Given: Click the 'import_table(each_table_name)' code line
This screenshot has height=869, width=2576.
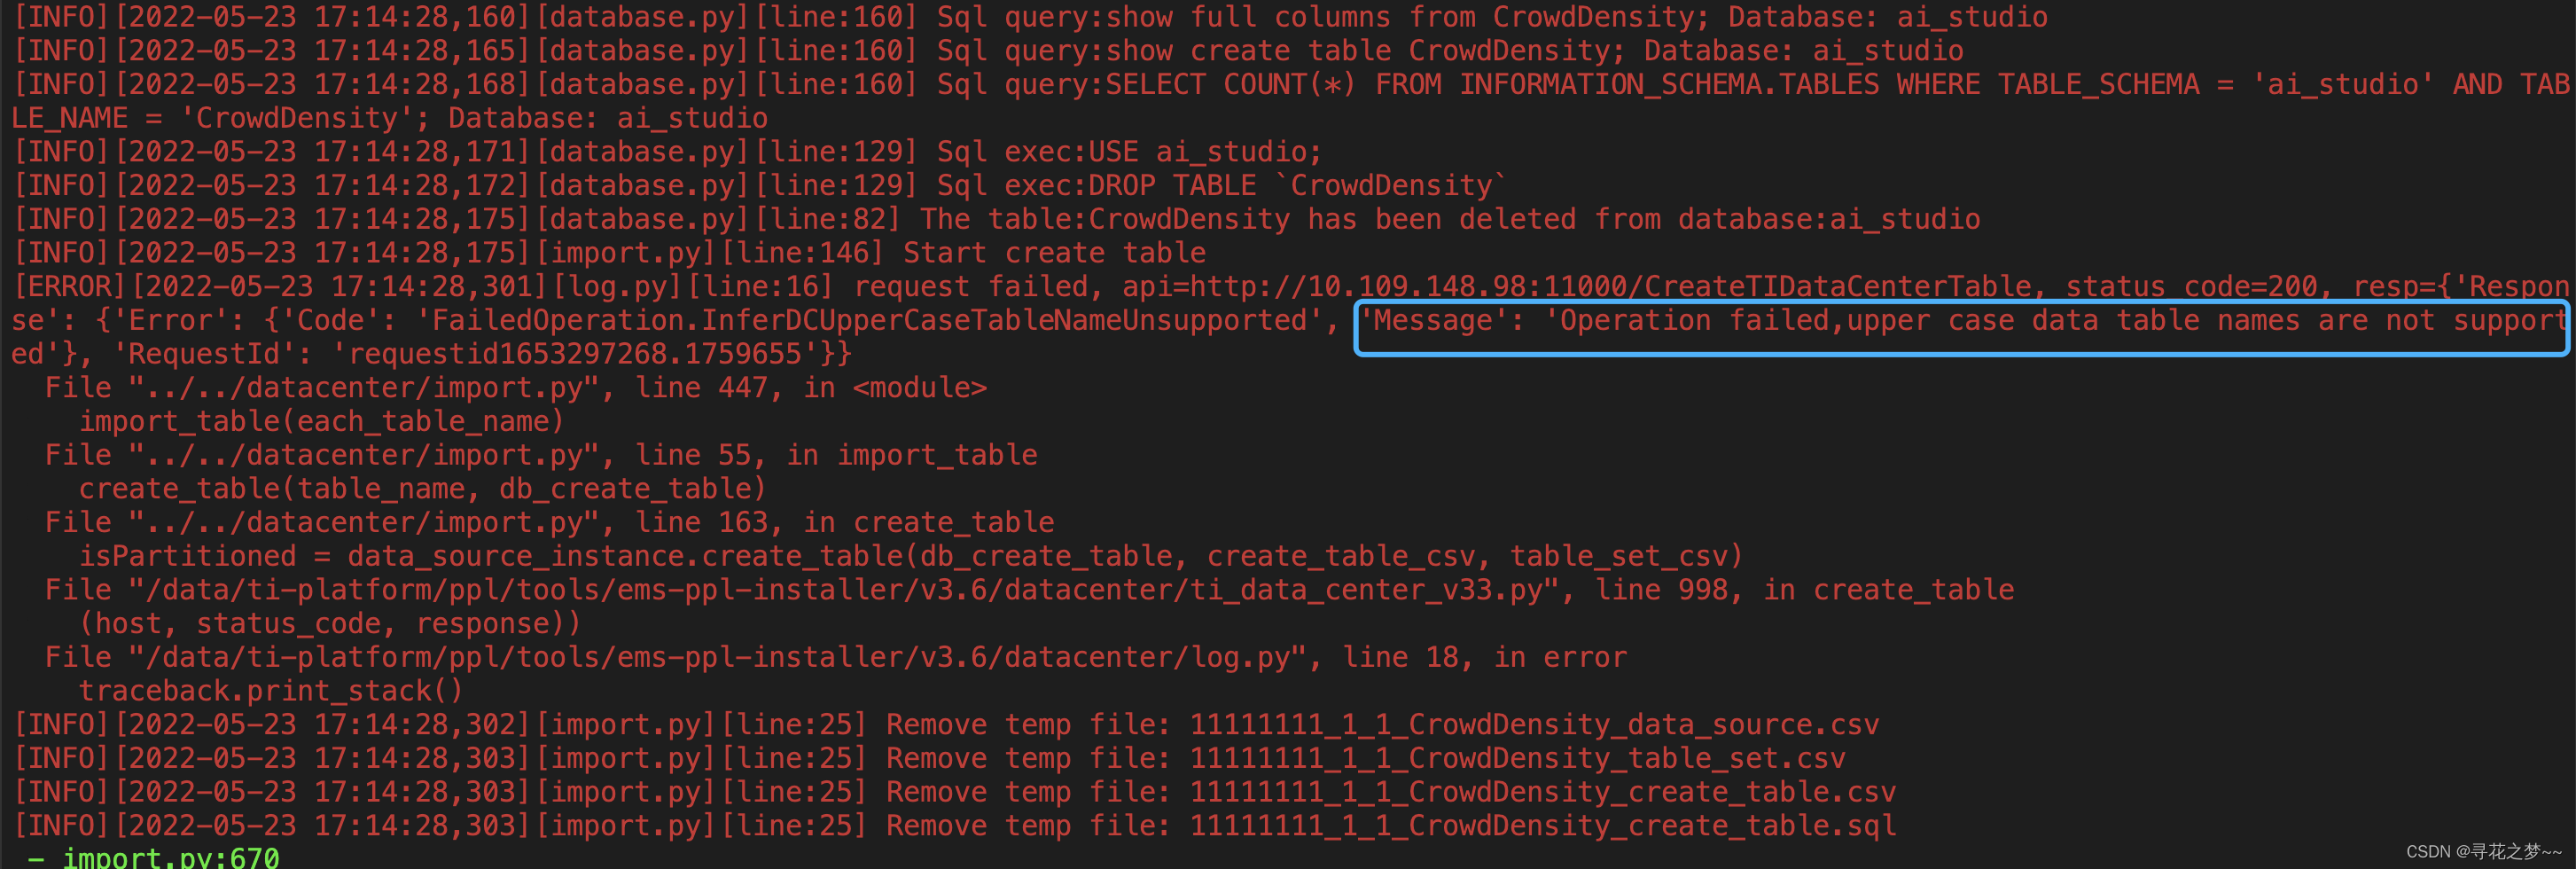Looking at the screenshot, I should 322,422.
